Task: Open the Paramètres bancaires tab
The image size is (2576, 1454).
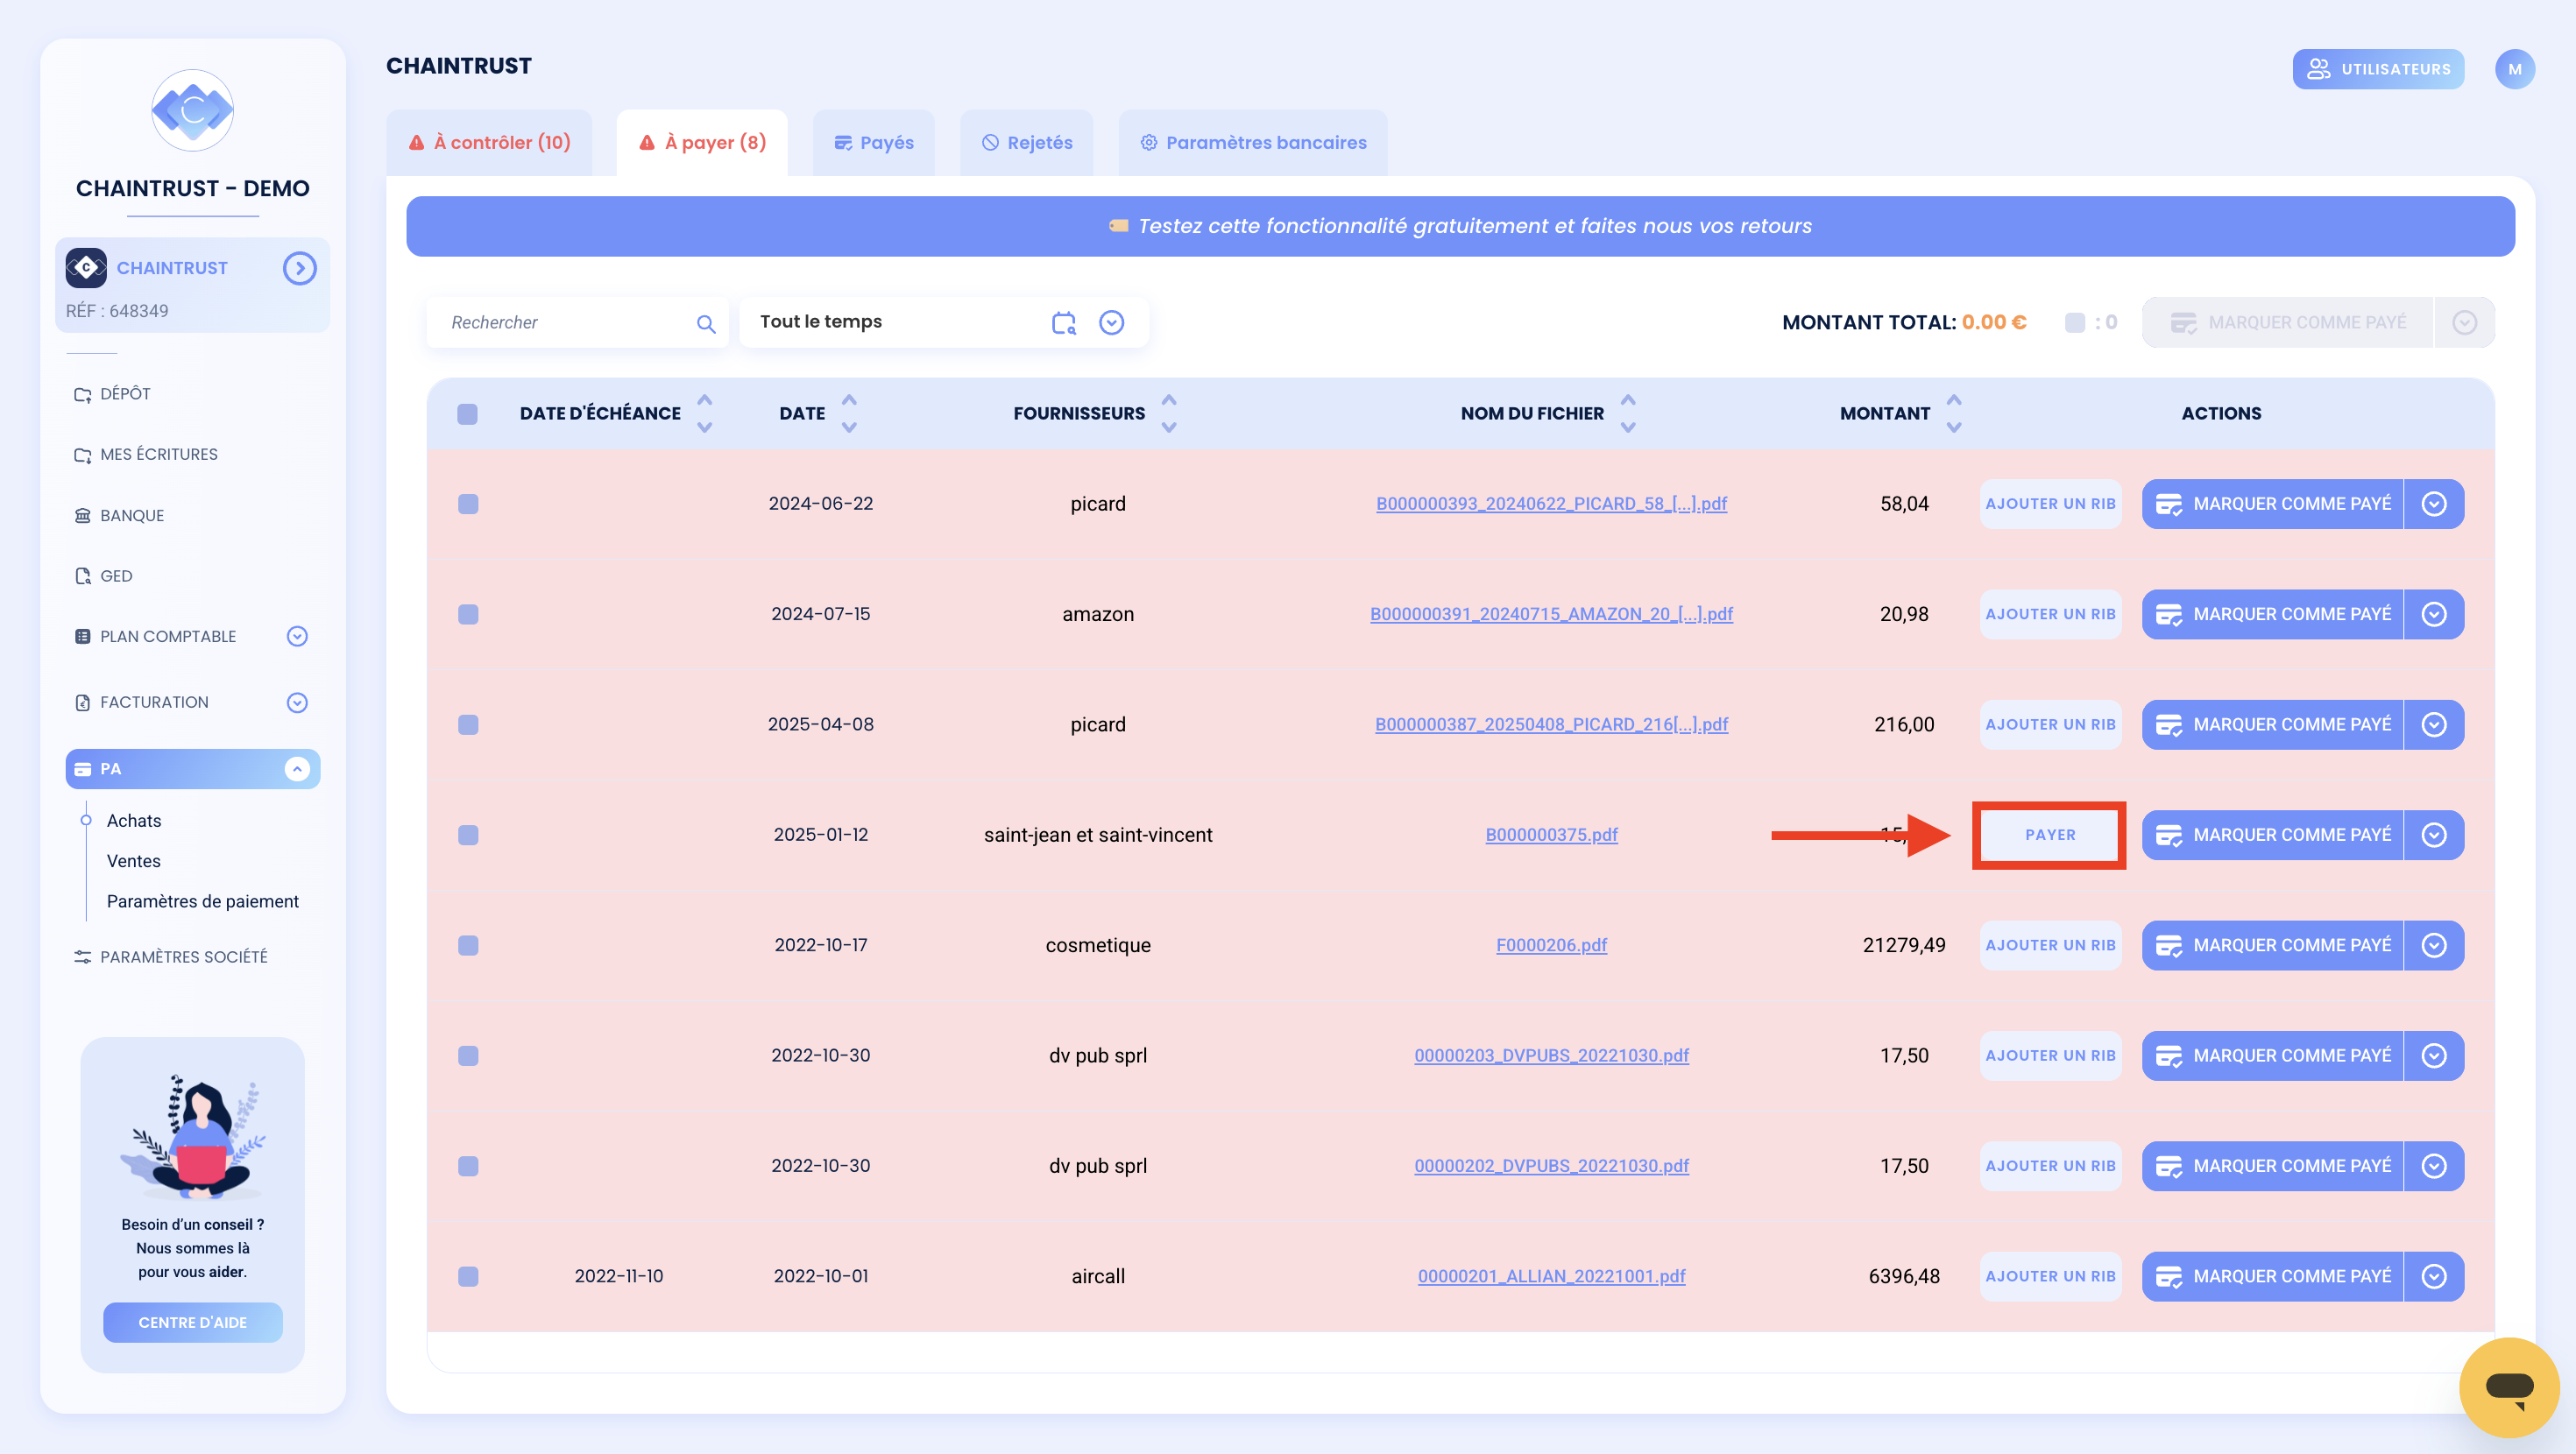Action: [1253, 143]
